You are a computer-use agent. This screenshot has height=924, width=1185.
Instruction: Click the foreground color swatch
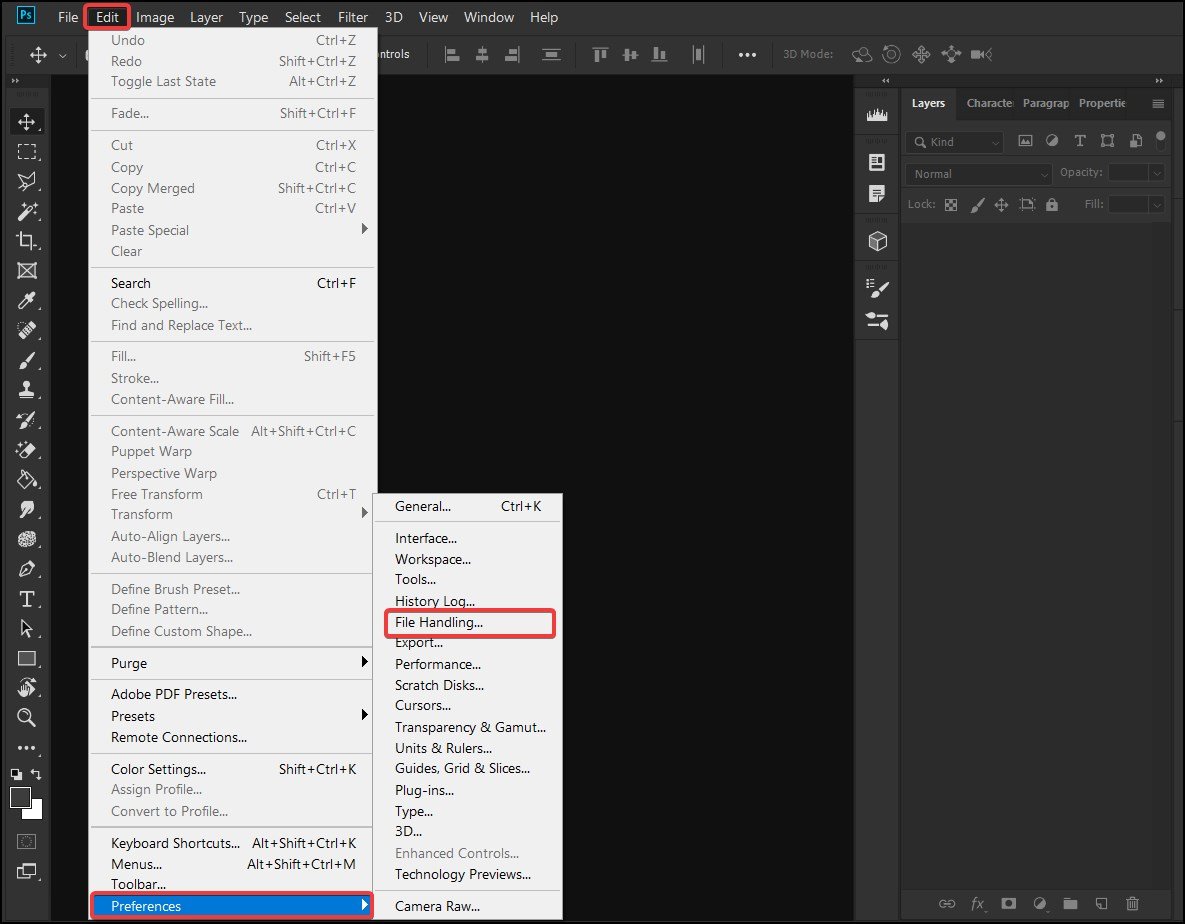[x=20, y=797]
